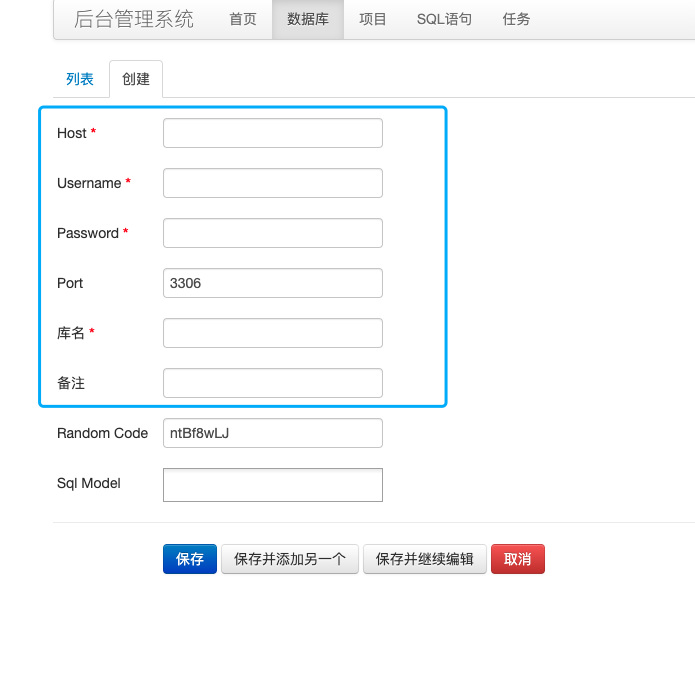Select the 数据库 navigation item
695x679 pixels.
307,19
